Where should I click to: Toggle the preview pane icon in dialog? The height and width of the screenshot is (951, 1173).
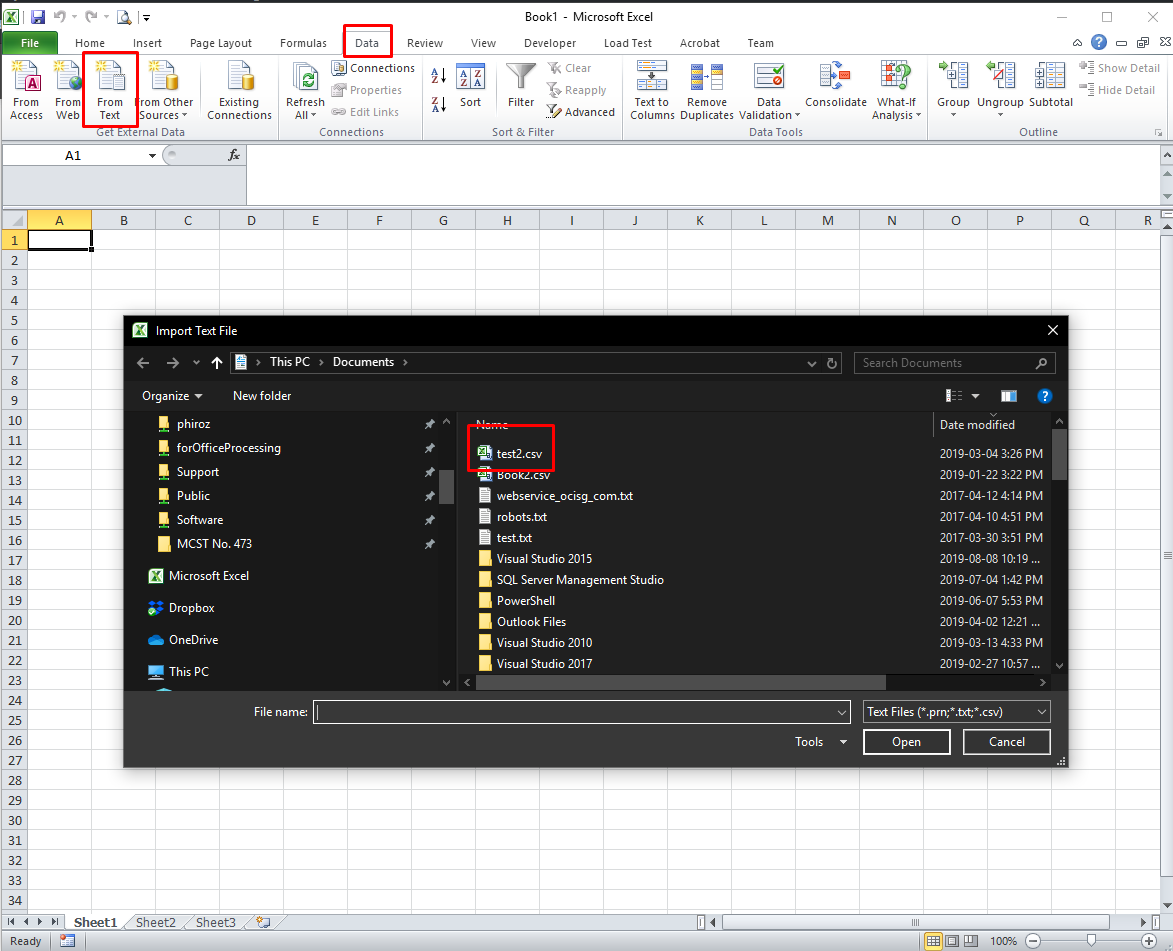point(1008,396)
